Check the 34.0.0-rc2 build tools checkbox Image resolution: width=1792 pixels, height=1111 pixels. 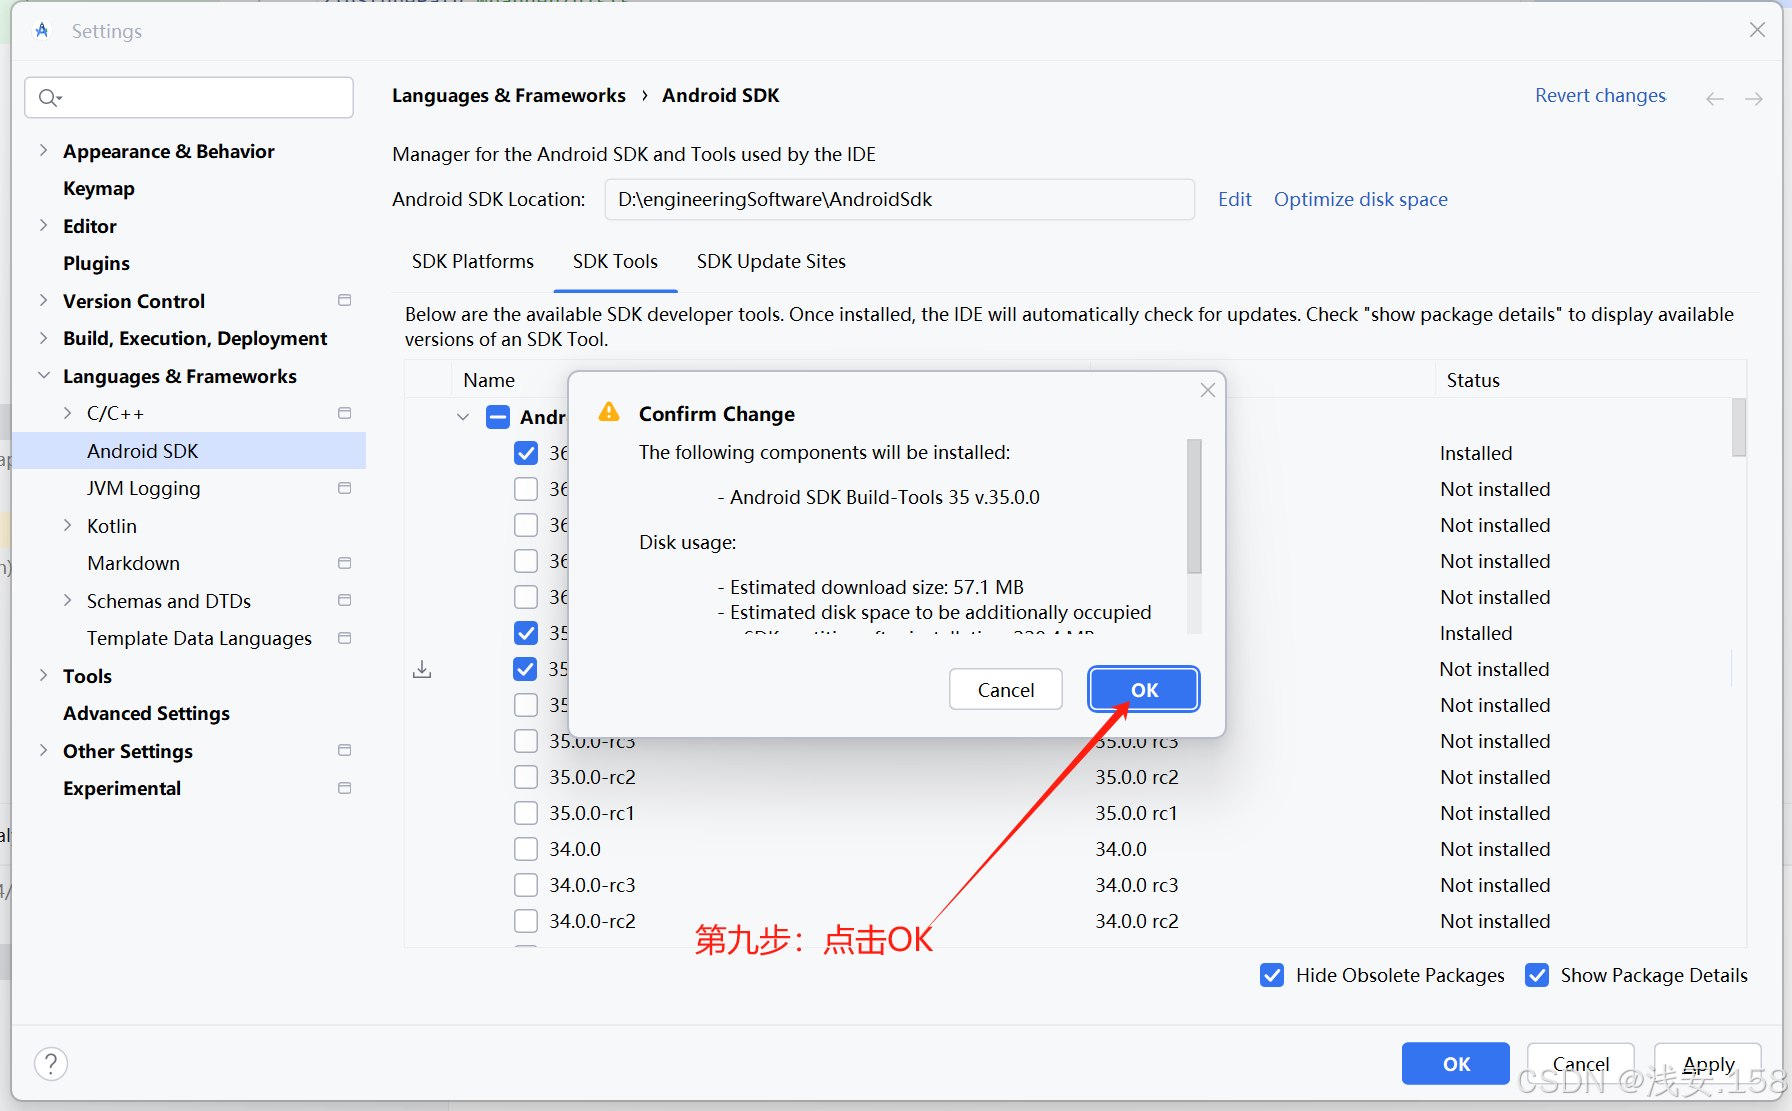pos(526,921)
